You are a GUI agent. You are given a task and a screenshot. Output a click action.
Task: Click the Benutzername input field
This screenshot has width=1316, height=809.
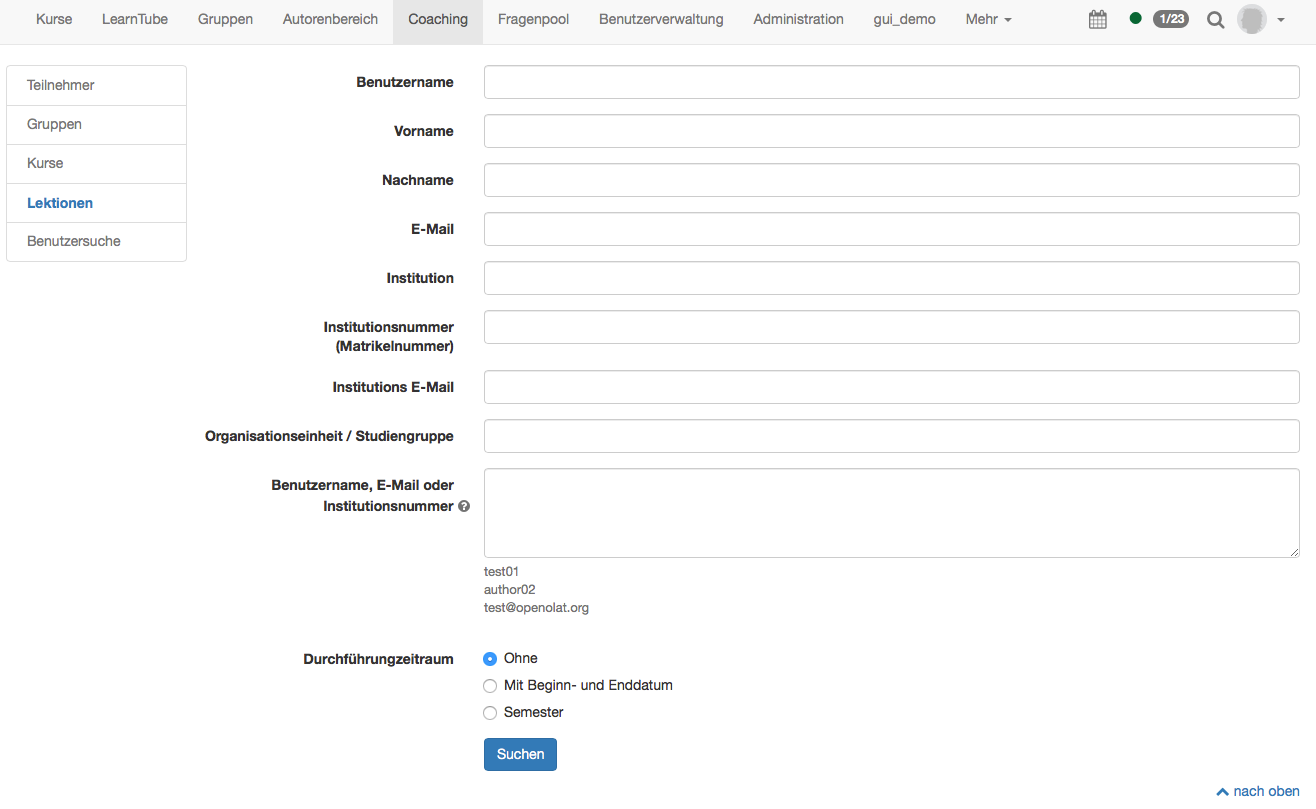coord(891,82)
